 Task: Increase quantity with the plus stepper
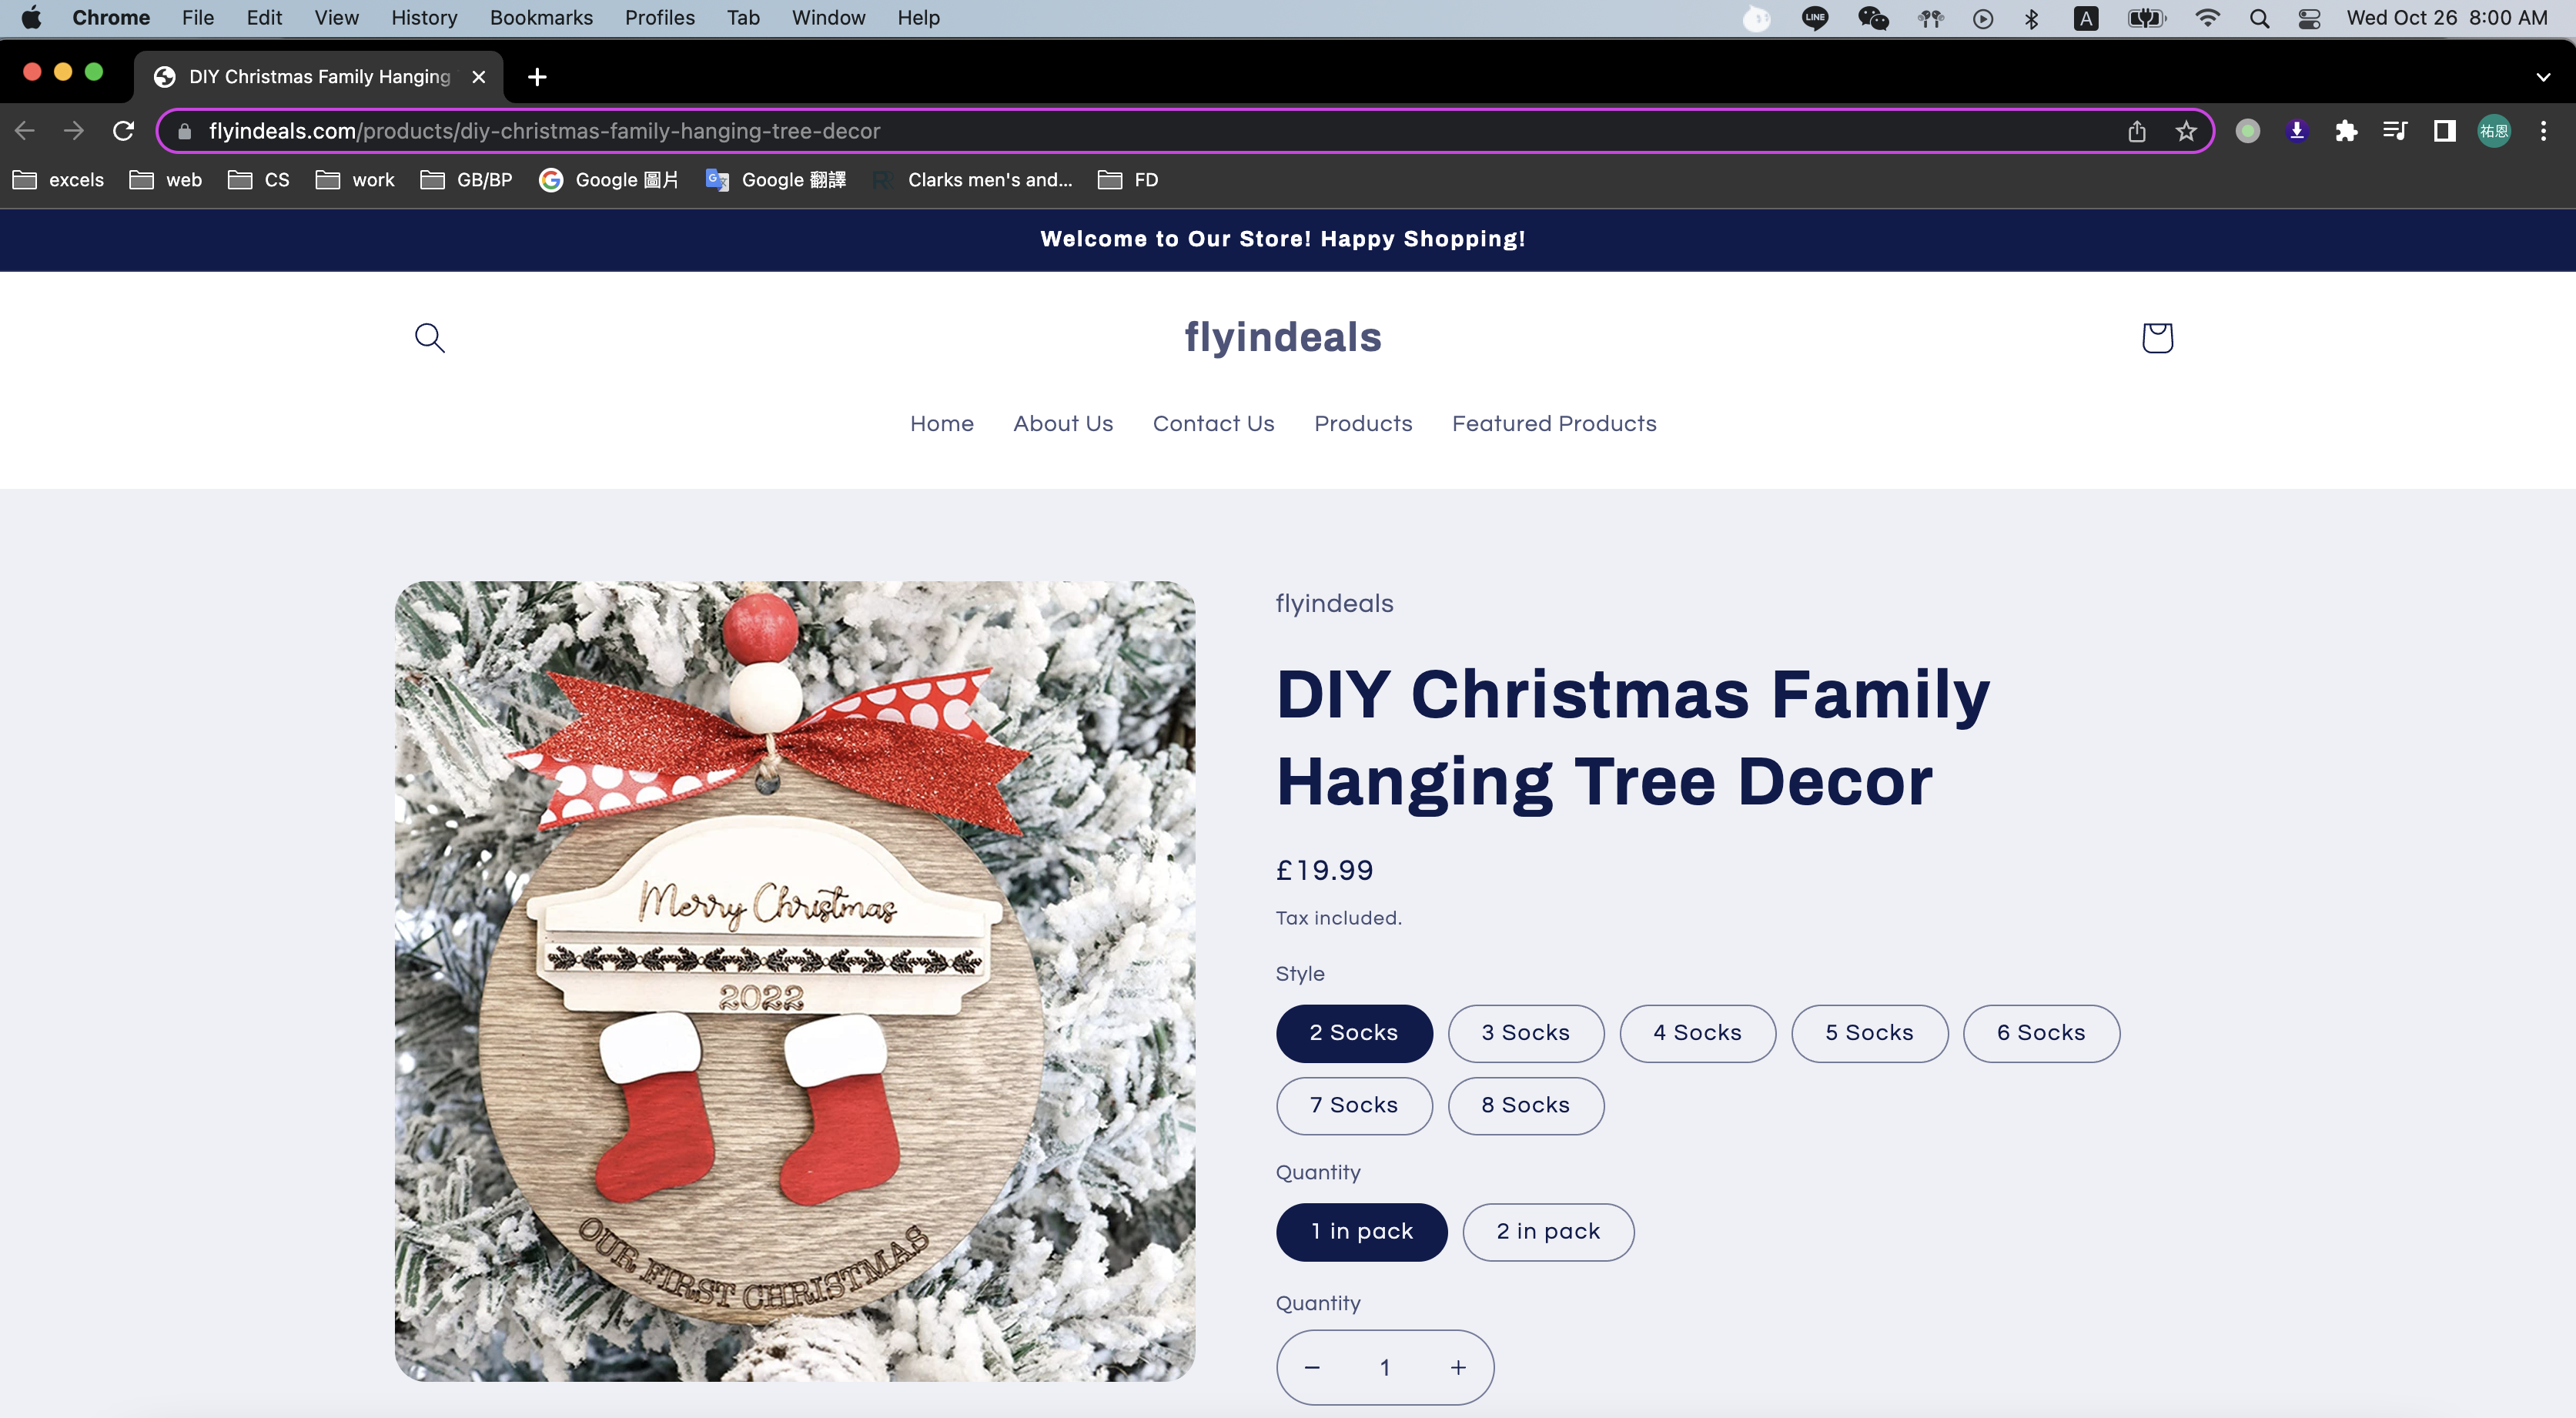[x=1458, y=1367]
